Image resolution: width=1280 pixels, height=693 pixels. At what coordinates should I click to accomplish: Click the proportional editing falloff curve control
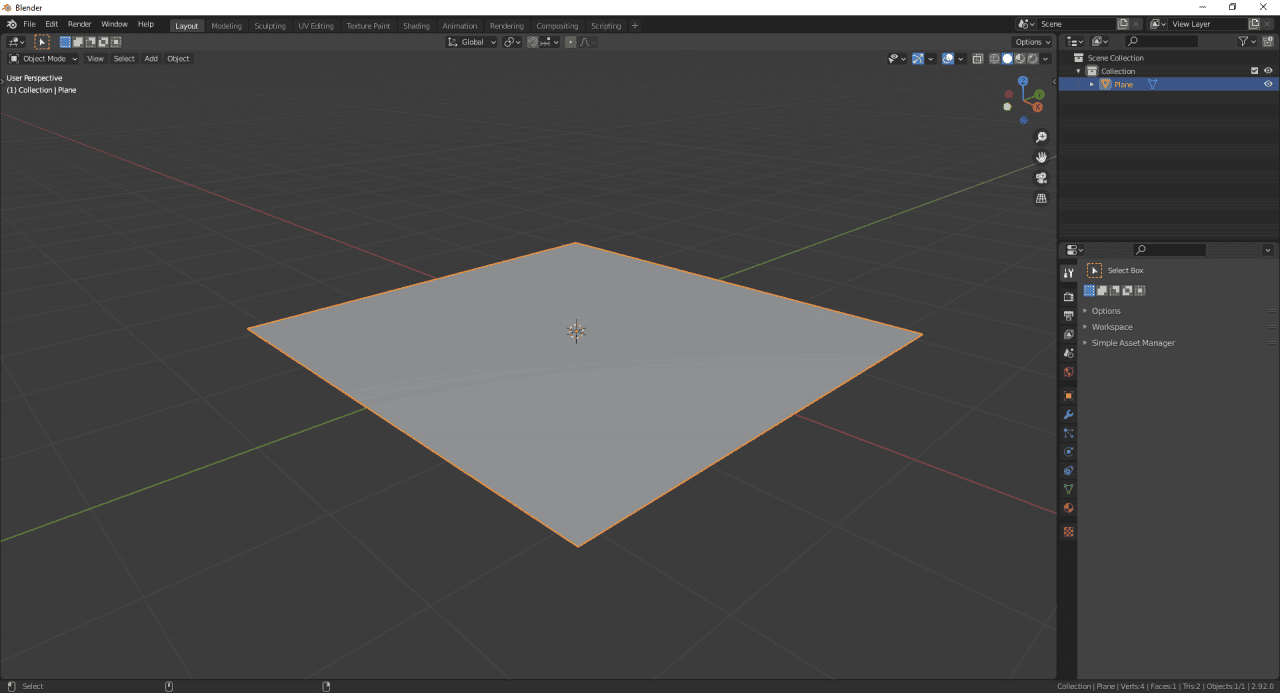[584, 41]
